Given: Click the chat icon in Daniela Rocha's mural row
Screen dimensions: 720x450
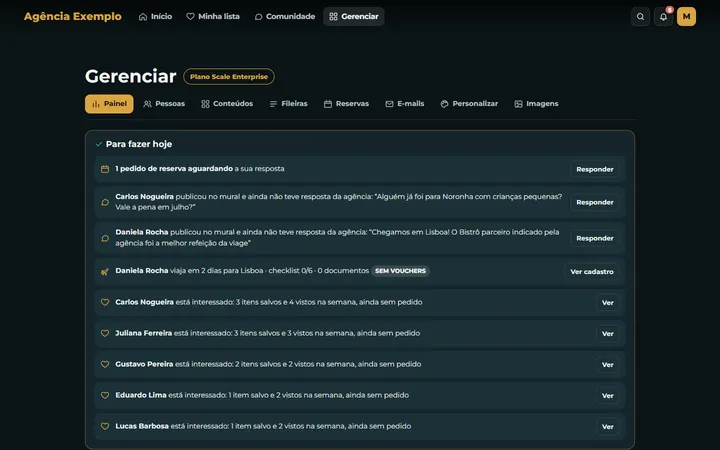Looking at the screenshot, I should [x=105, y=238].
